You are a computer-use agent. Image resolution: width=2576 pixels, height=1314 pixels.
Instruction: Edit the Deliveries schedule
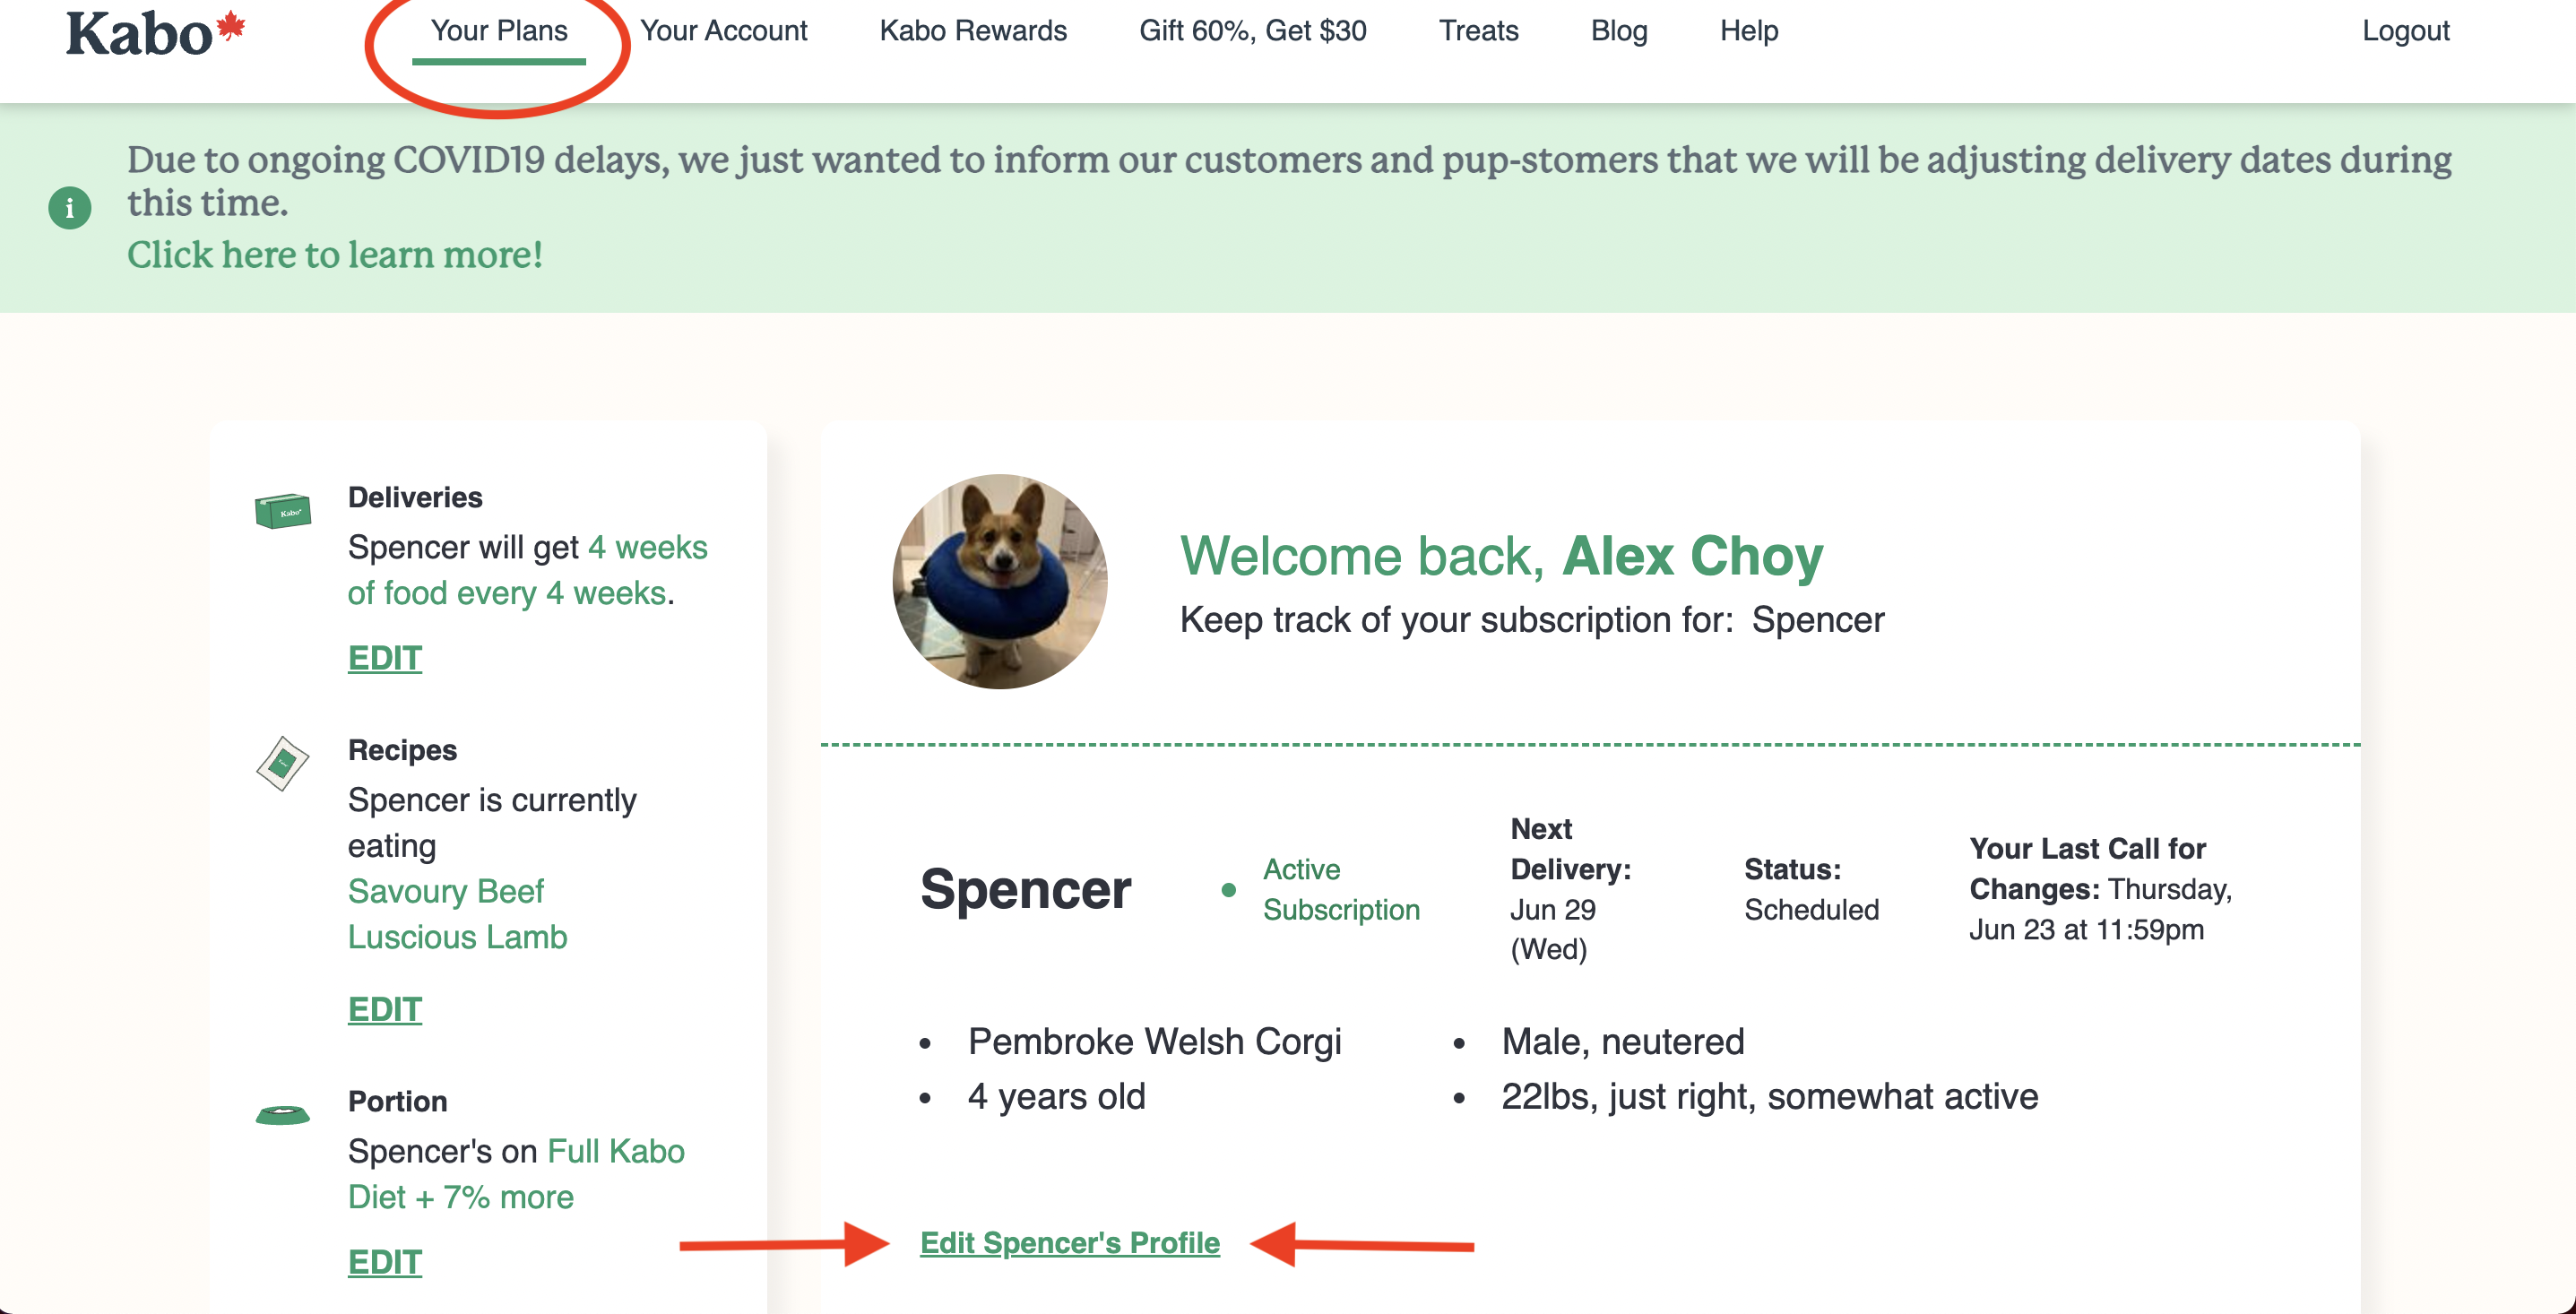pos(385,658)
